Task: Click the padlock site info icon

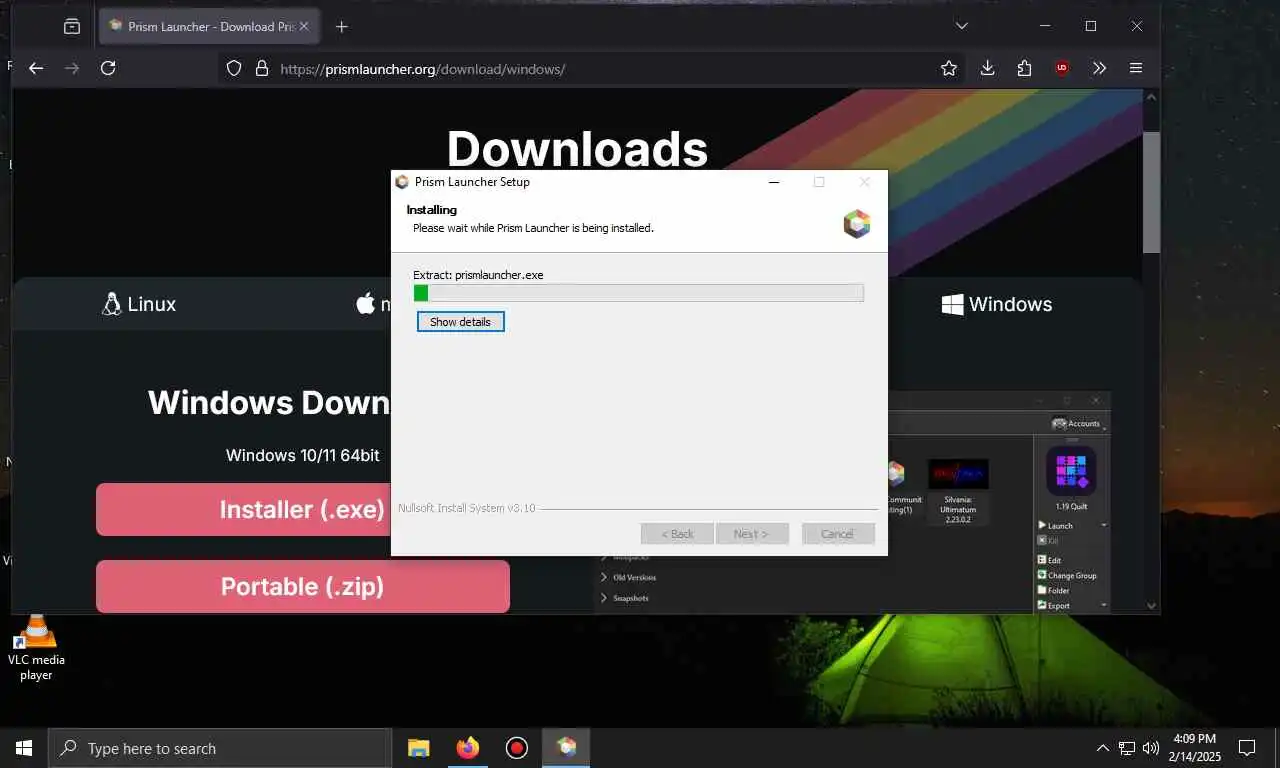Action: coord(262,68)
